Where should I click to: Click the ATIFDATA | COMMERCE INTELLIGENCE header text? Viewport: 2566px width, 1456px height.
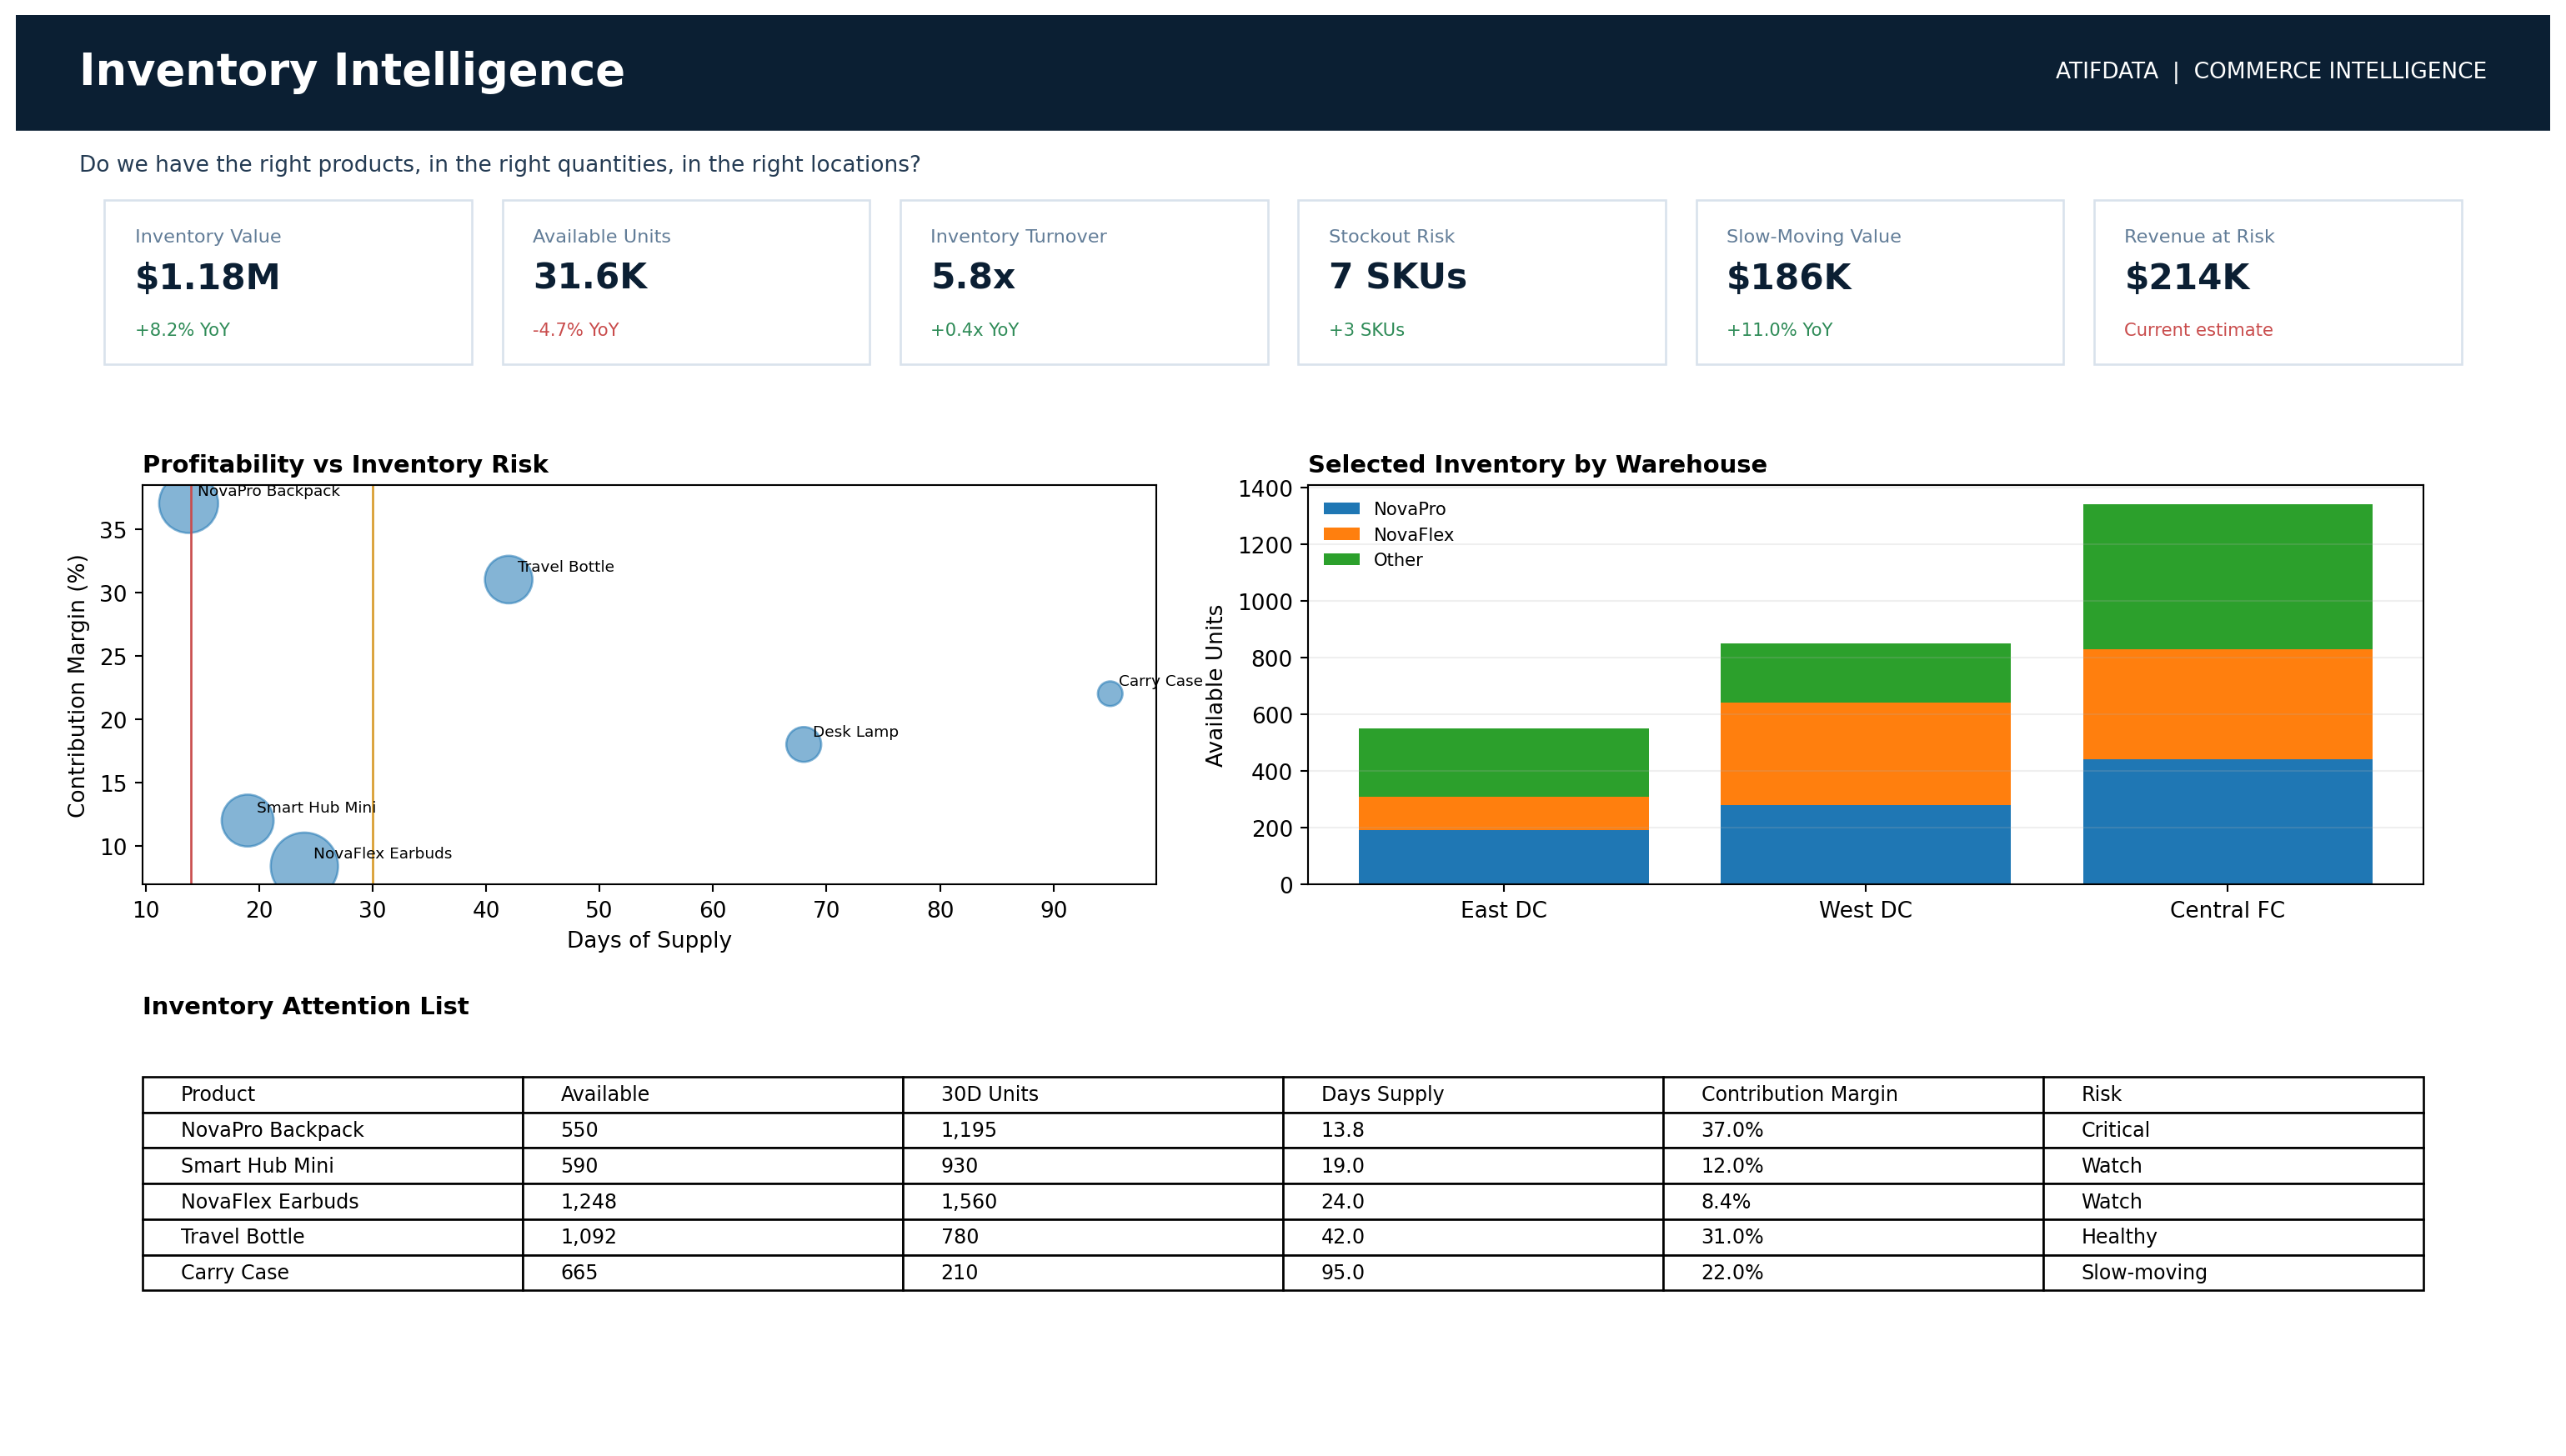[2270, 72]
